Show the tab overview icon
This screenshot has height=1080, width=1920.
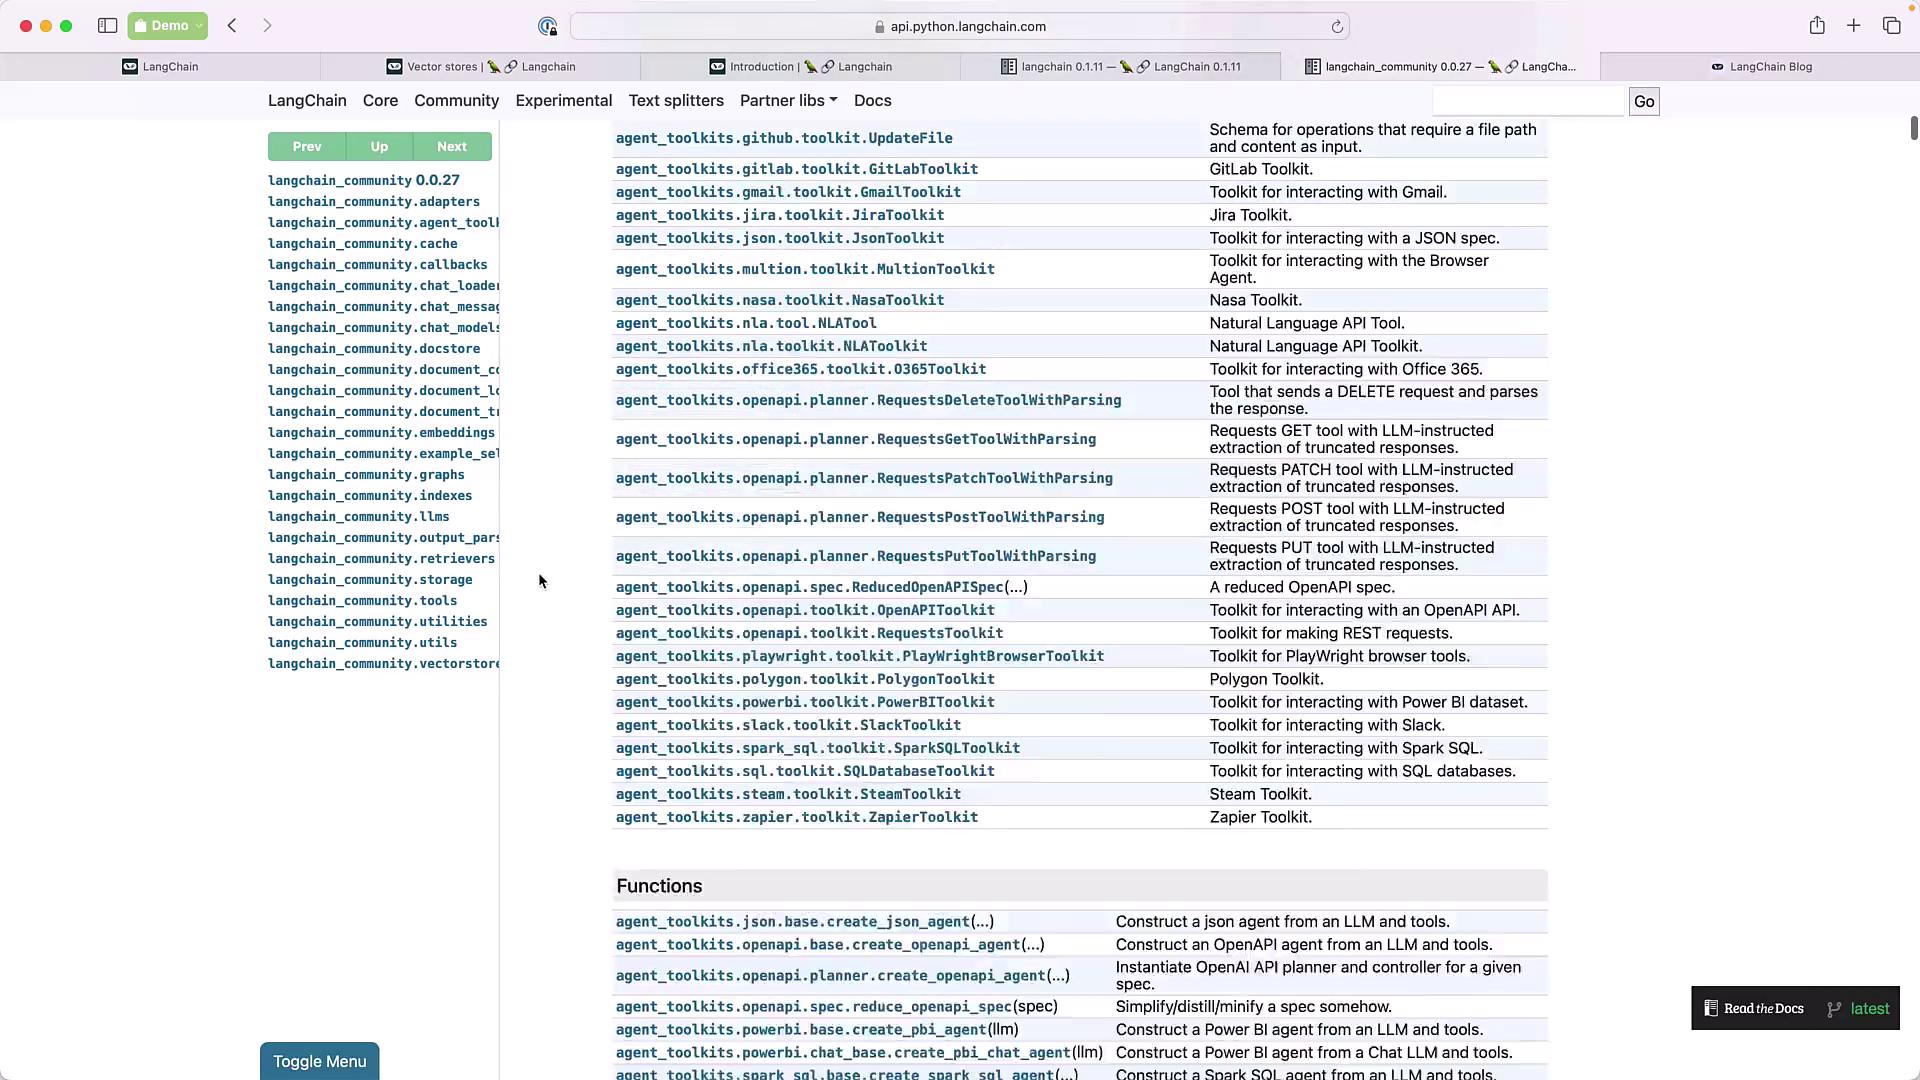tap(1891, 26)
